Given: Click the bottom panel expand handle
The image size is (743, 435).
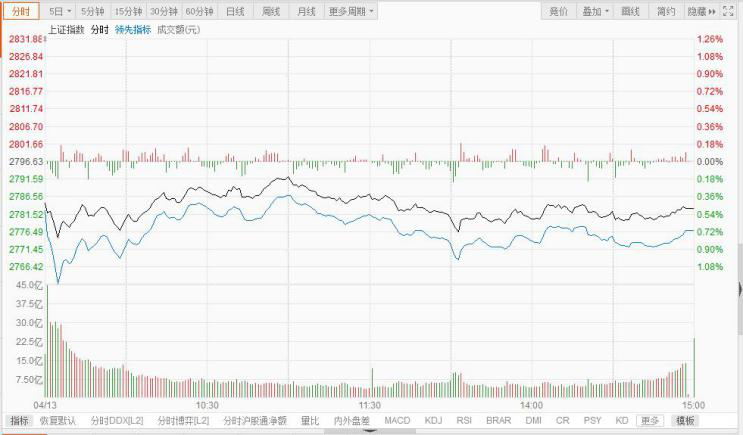Looking at the screenshot, I should [370, 432].
